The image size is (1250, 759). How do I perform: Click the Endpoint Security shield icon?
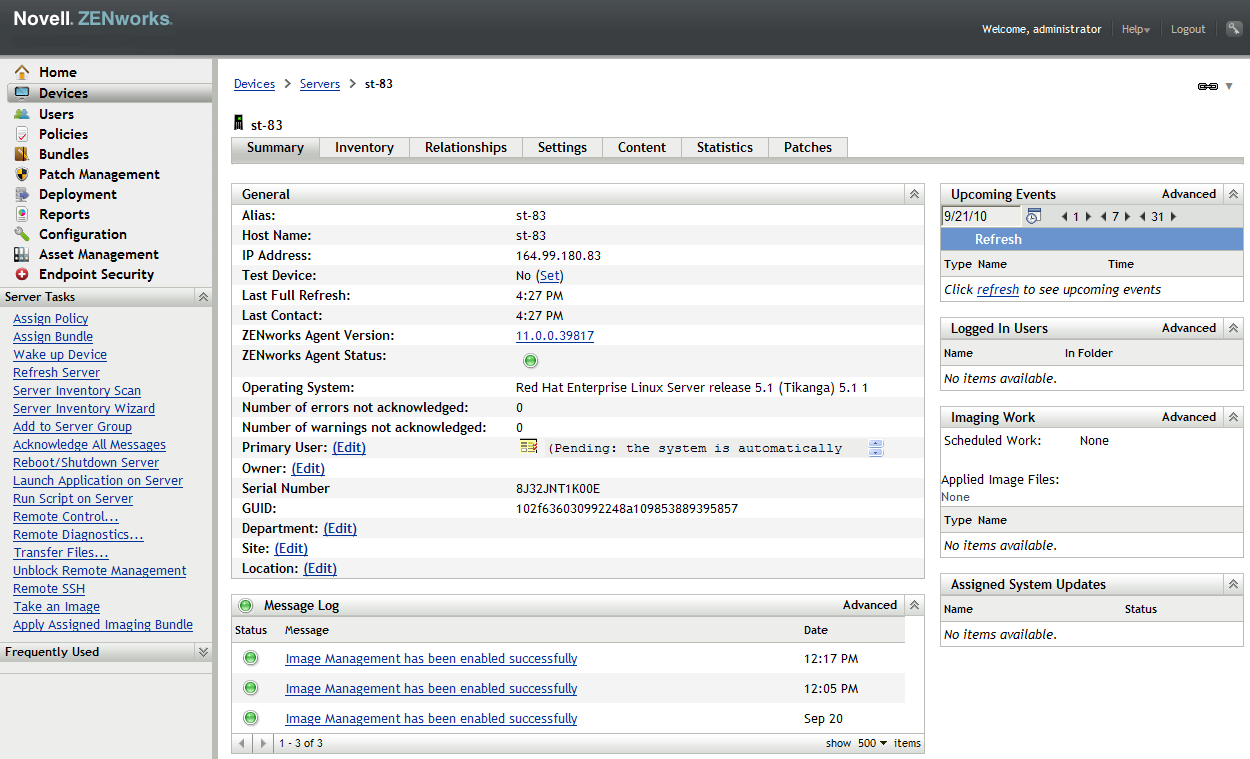[20, 273]
